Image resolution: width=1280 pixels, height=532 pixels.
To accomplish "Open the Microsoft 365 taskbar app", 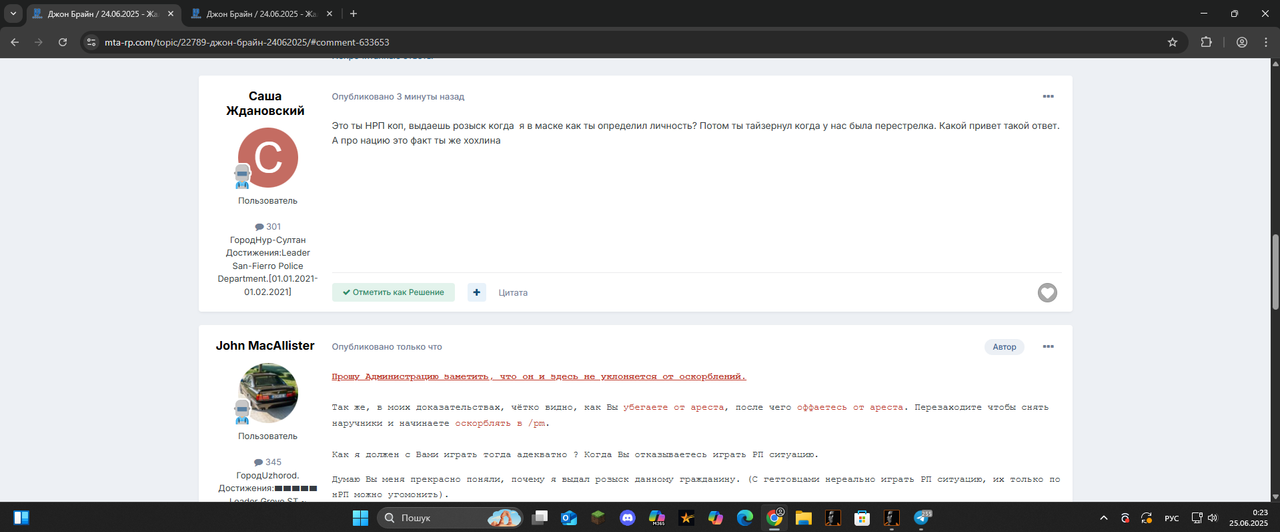I will 657,518.
